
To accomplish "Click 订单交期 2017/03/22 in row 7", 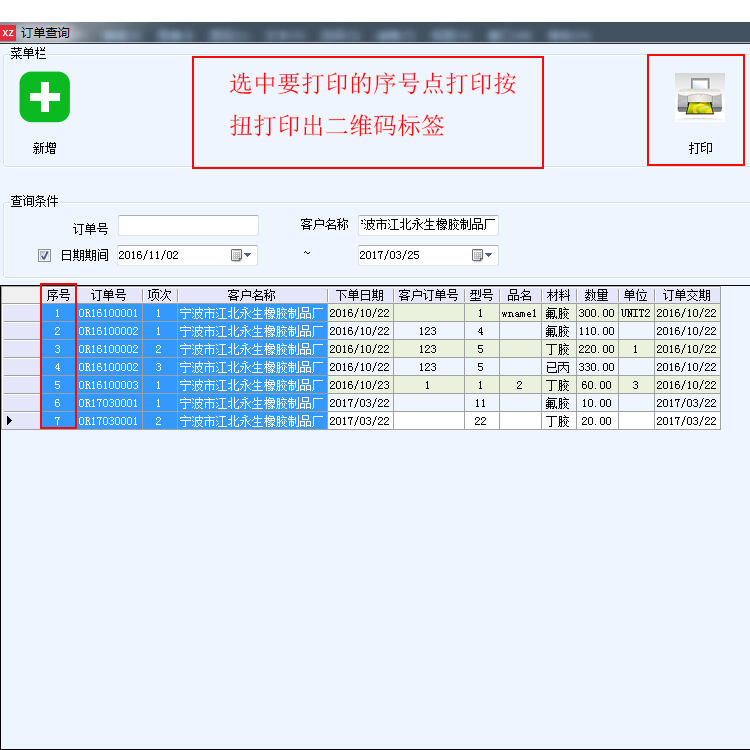I will pyautogui.click(x=687, y=421).
